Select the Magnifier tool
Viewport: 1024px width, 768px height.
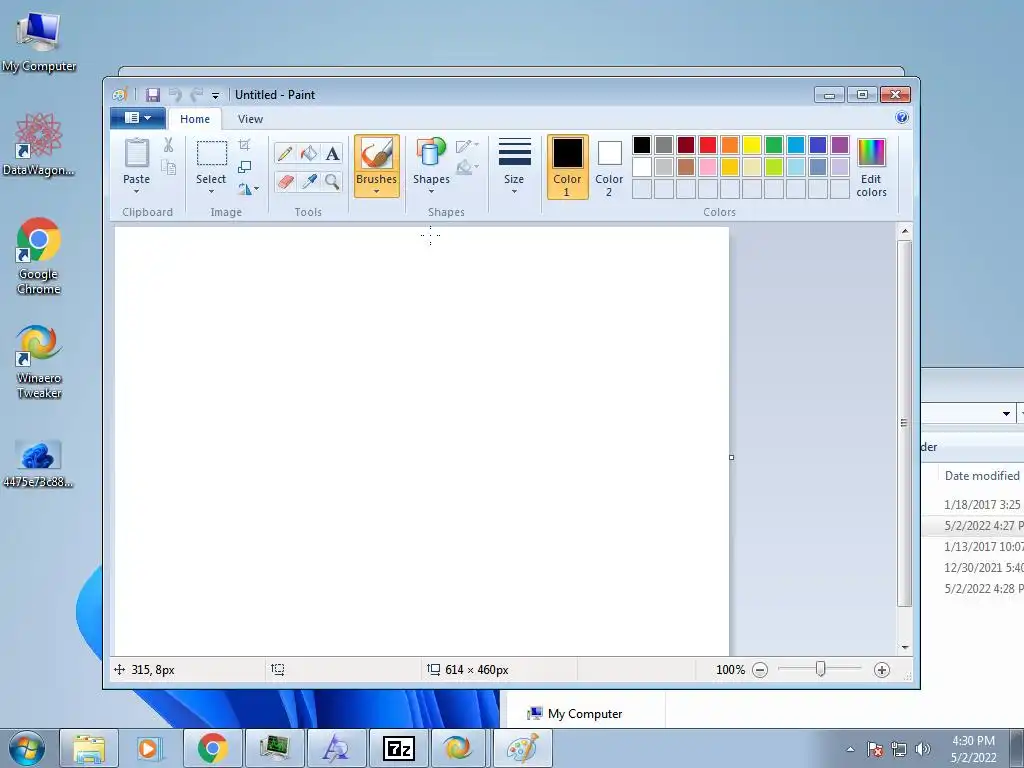coord(332,181)
